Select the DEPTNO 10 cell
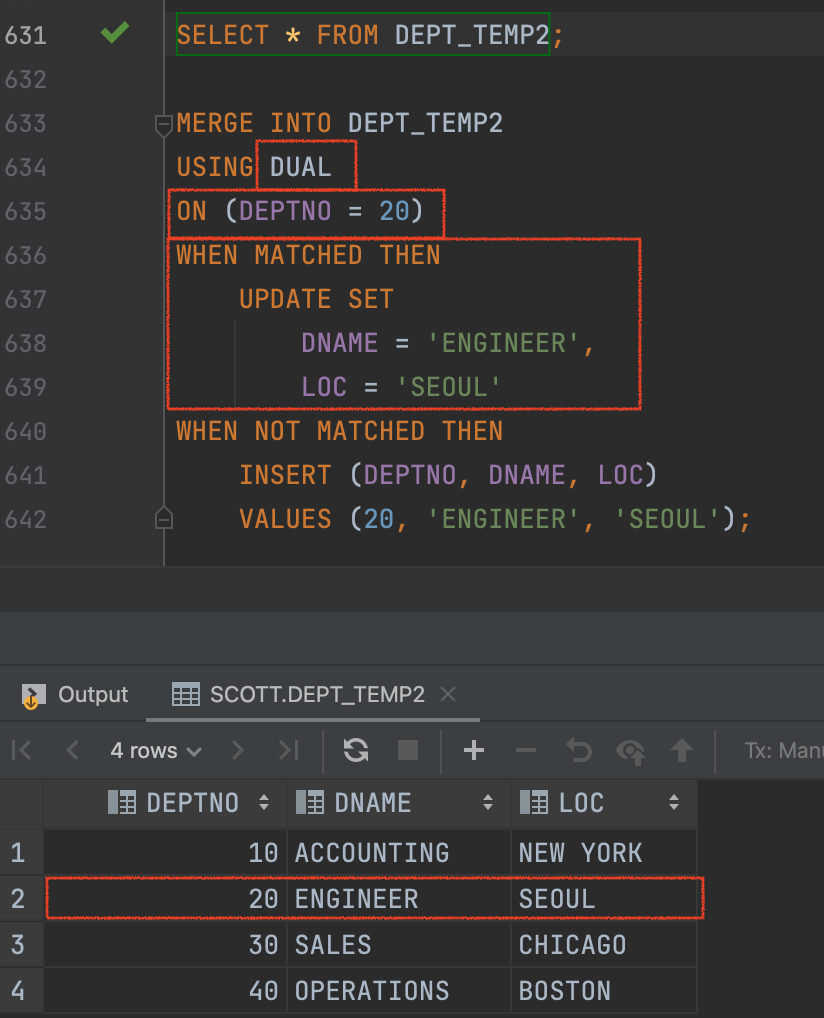The image size is (824, 1018). coord(166,852)
